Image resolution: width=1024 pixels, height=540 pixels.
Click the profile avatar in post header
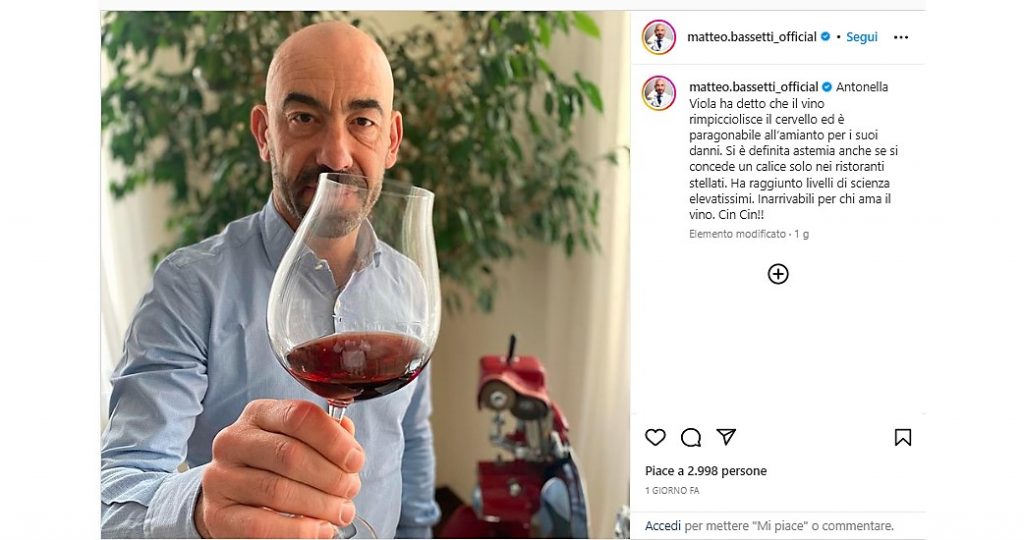[659, 37]
